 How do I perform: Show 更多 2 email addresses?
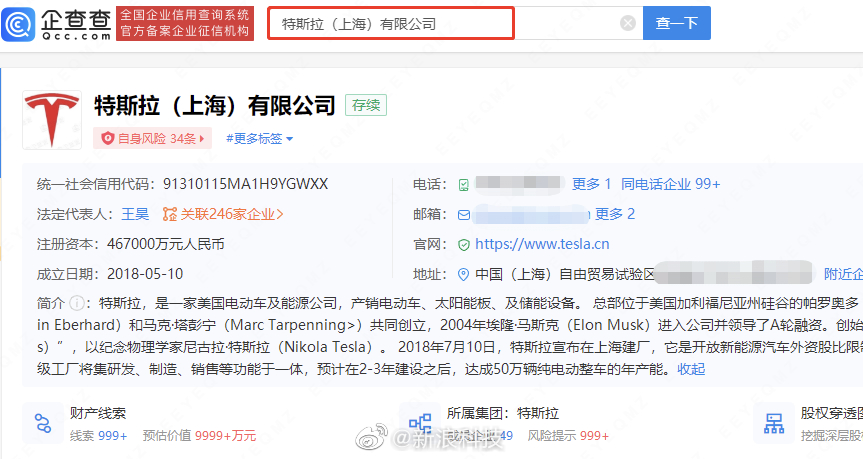pos(615,214)
